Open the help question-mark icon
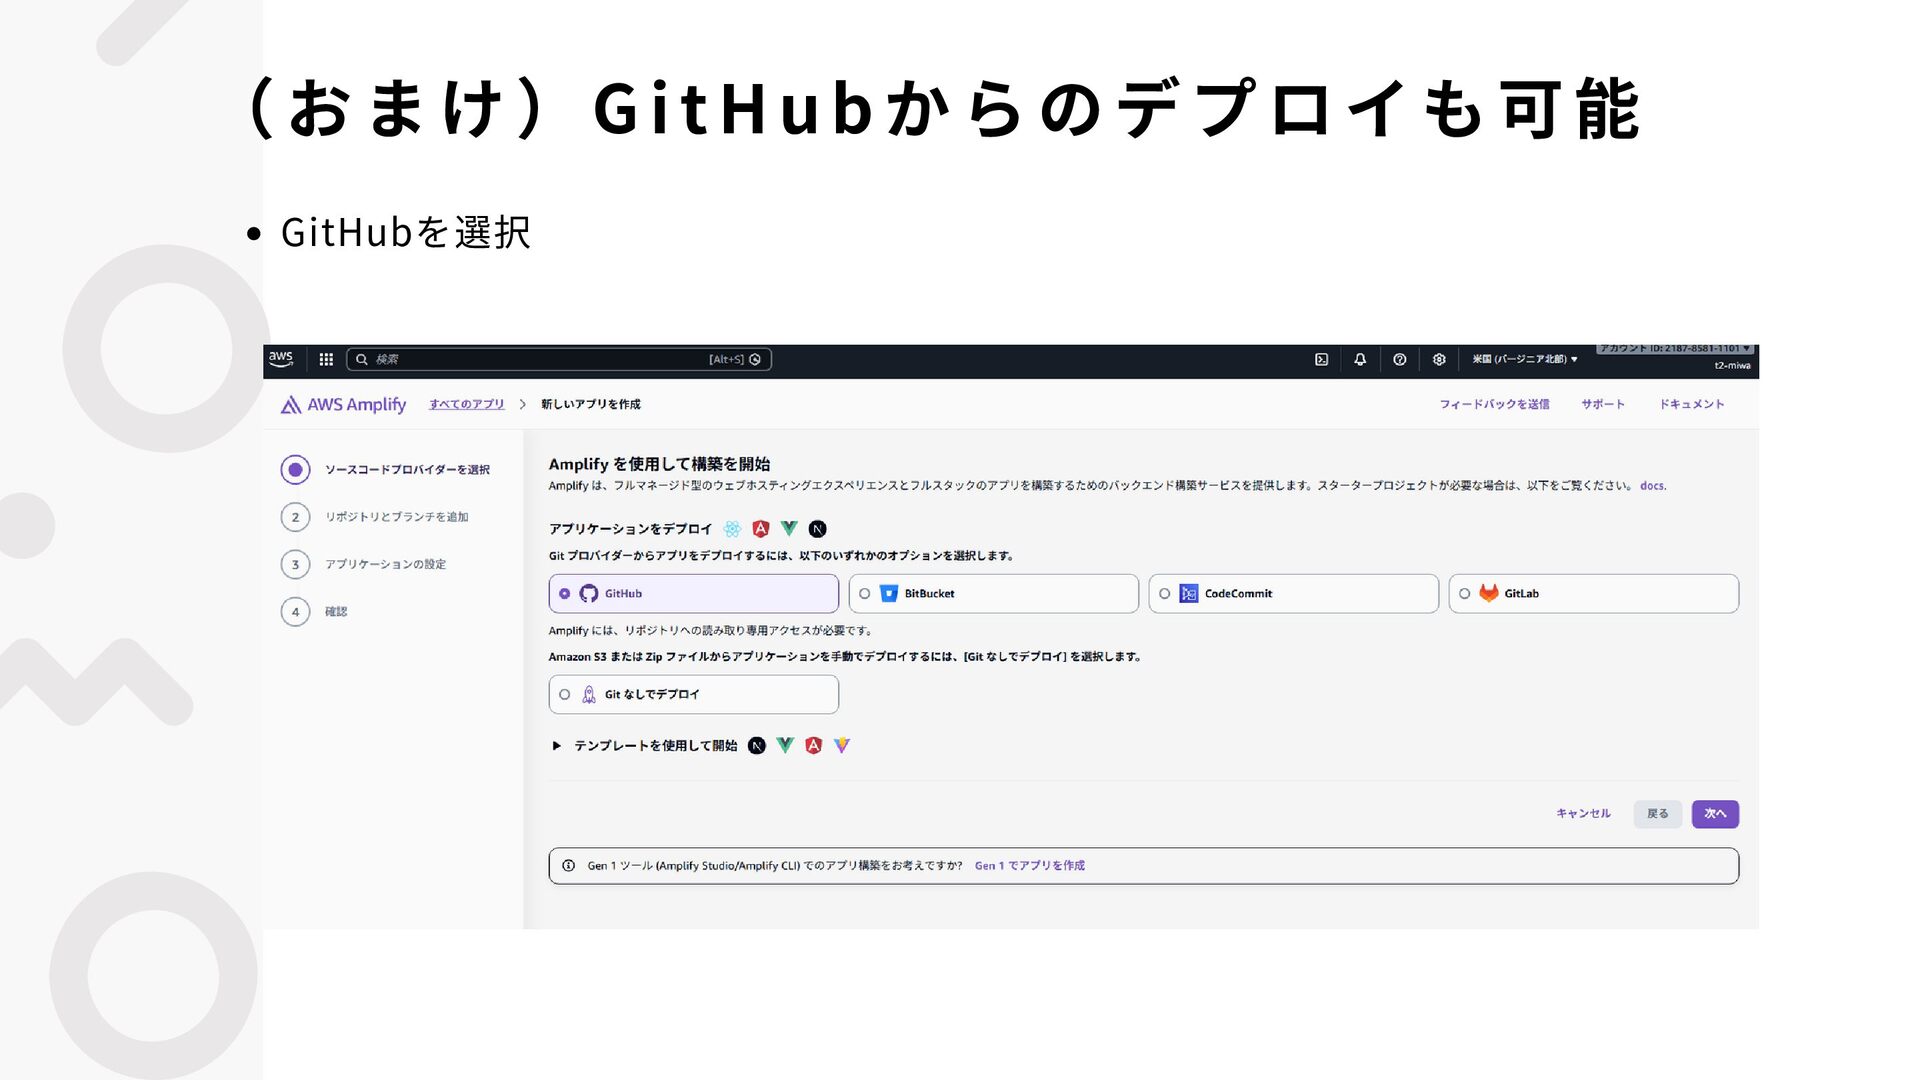This screenshot has height=1080, width=1920. [1399, 359]
